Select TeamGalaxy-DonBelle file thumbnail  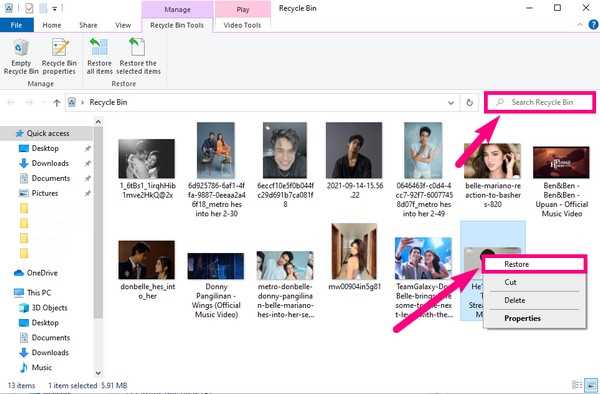424,258
